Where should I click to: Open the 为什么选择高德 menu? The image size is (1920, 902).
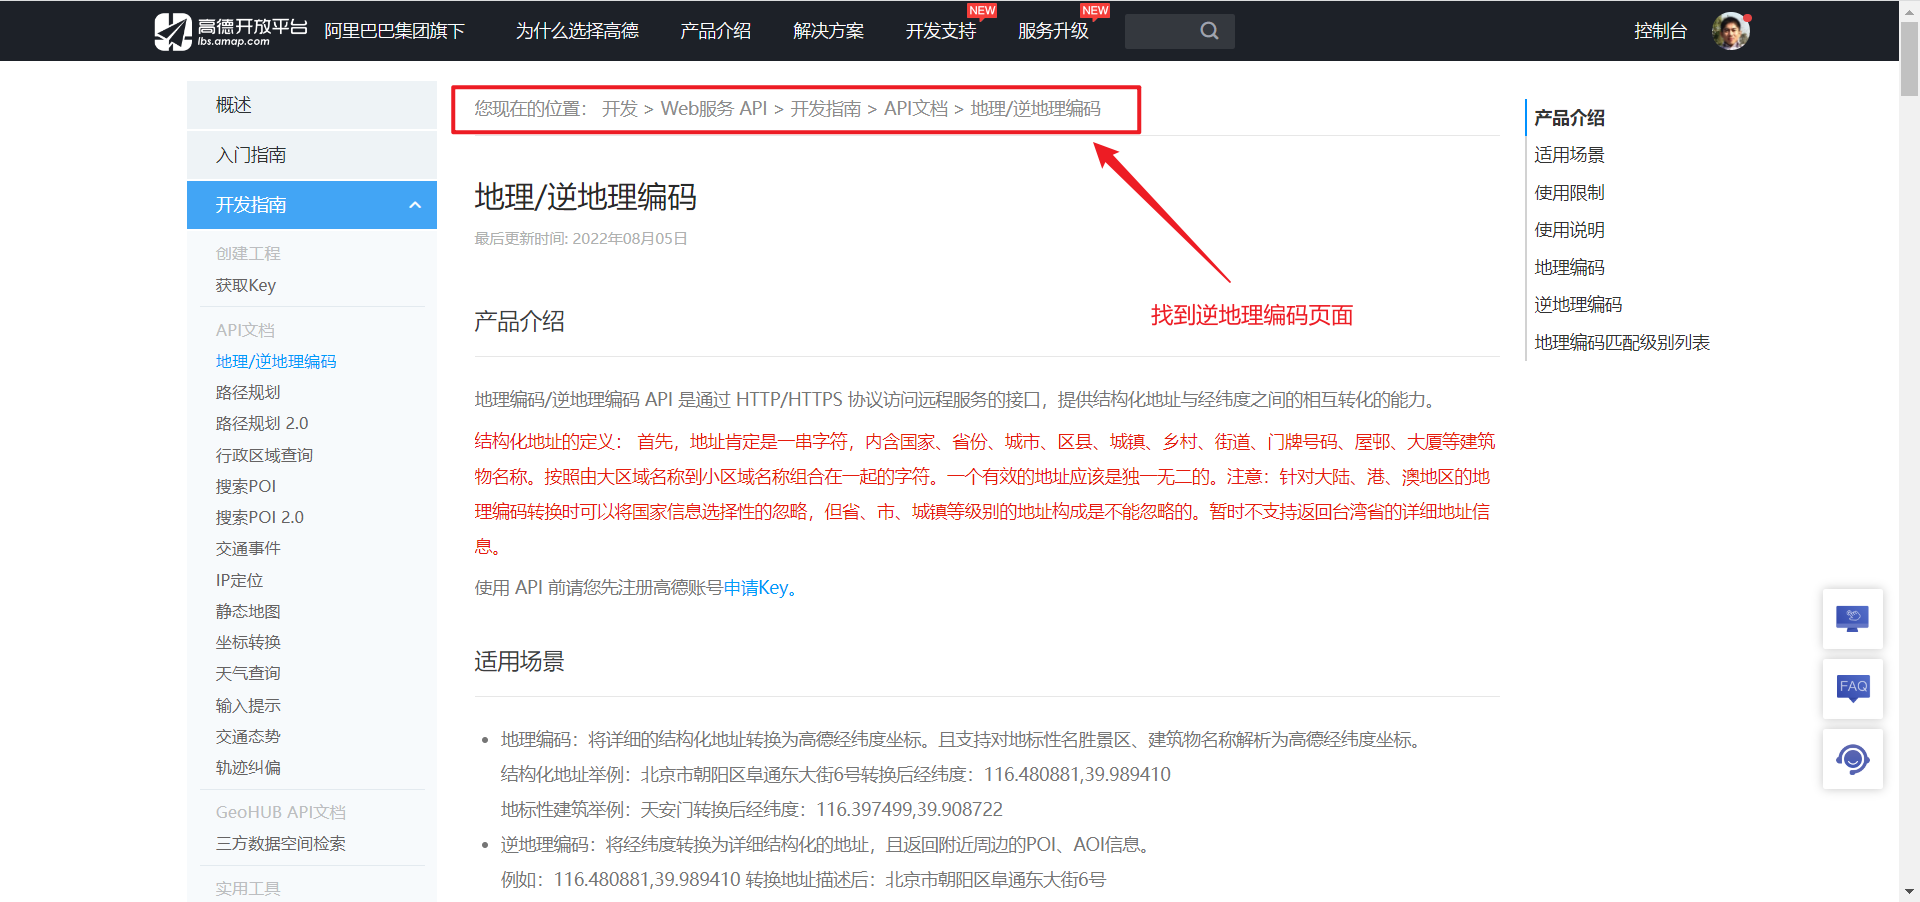(x=577, y=31)
